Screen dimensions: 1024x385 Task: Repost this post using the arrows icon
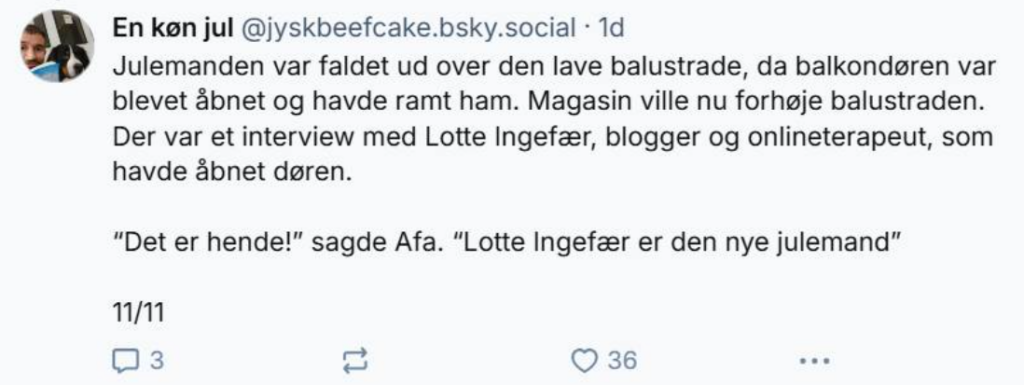click(x=355, y=360)
